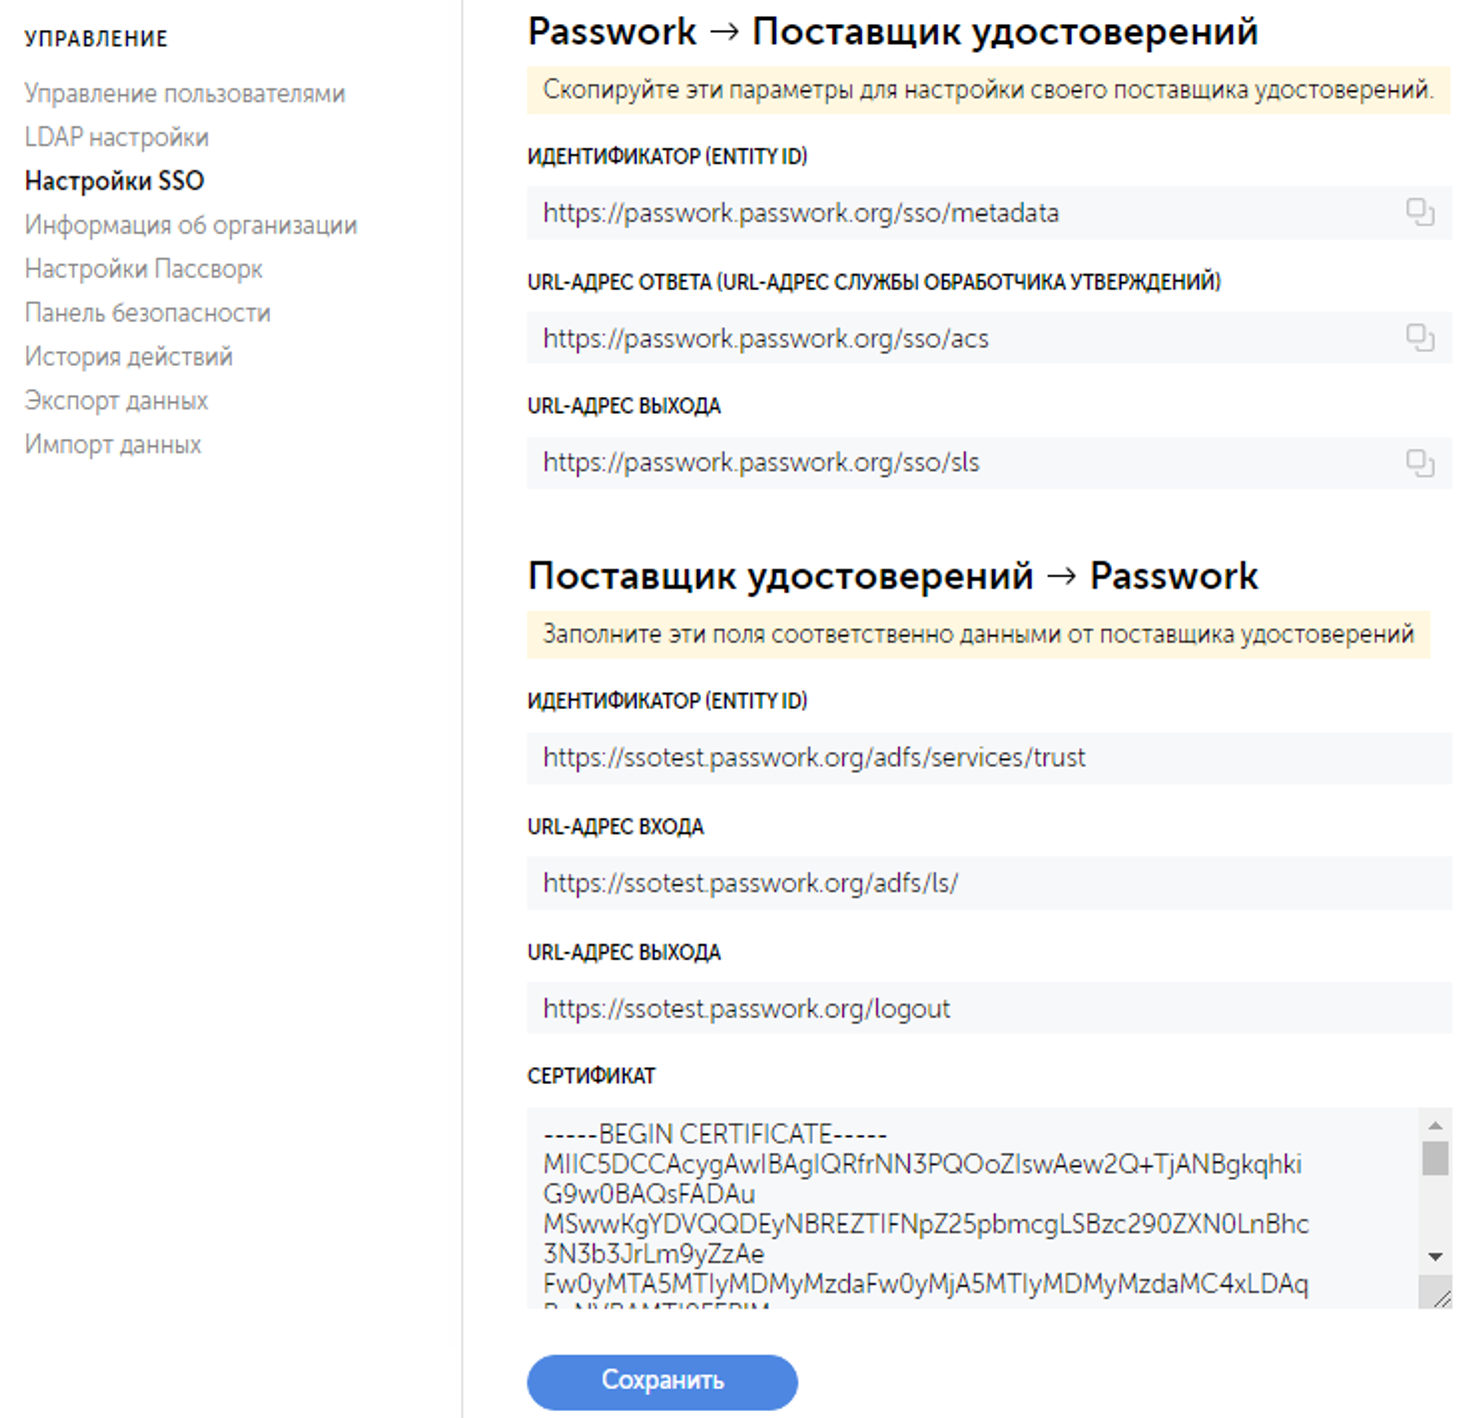Click the Сохранить button

point(661,1381)
